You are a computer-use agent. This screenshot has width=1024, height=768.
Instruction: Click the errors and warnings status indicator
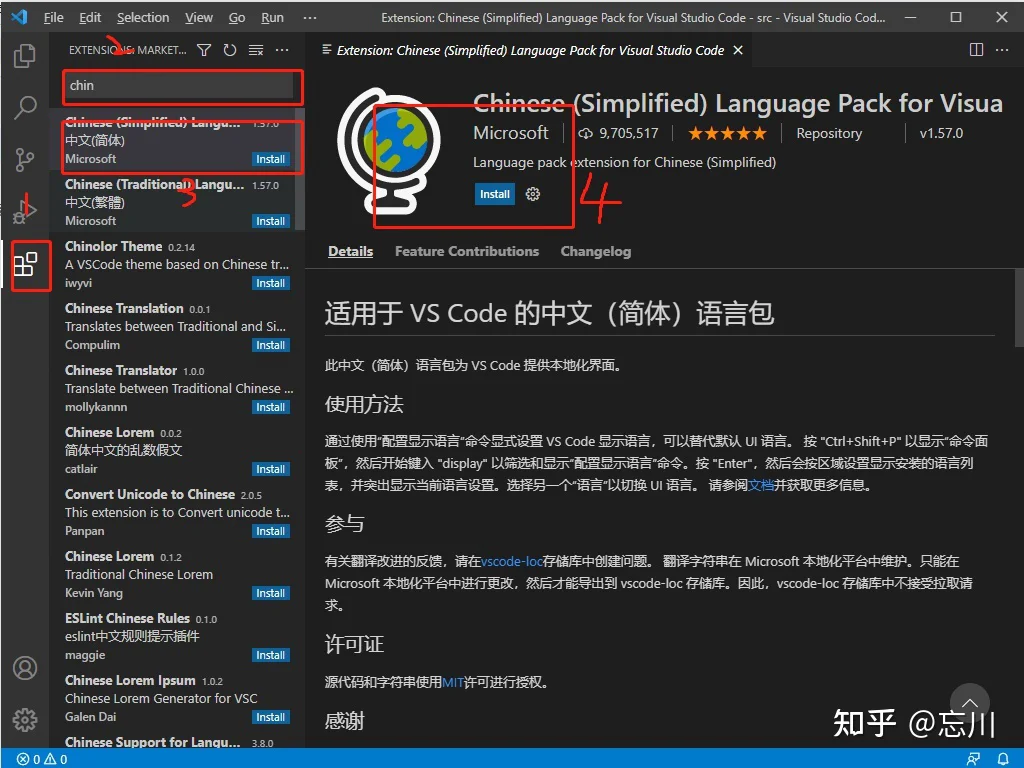(42, 759)
